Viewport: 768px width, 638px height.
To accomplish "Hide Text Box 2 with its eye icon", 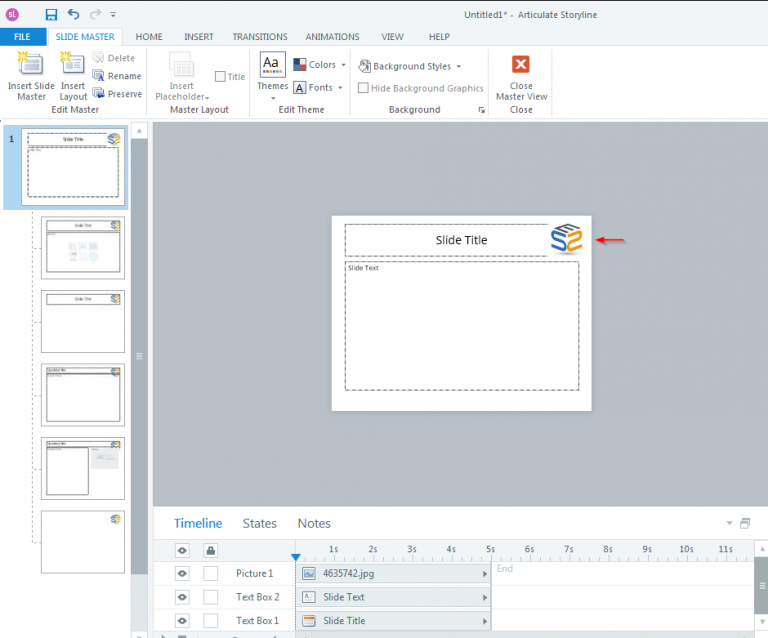I will click(182, 597).
